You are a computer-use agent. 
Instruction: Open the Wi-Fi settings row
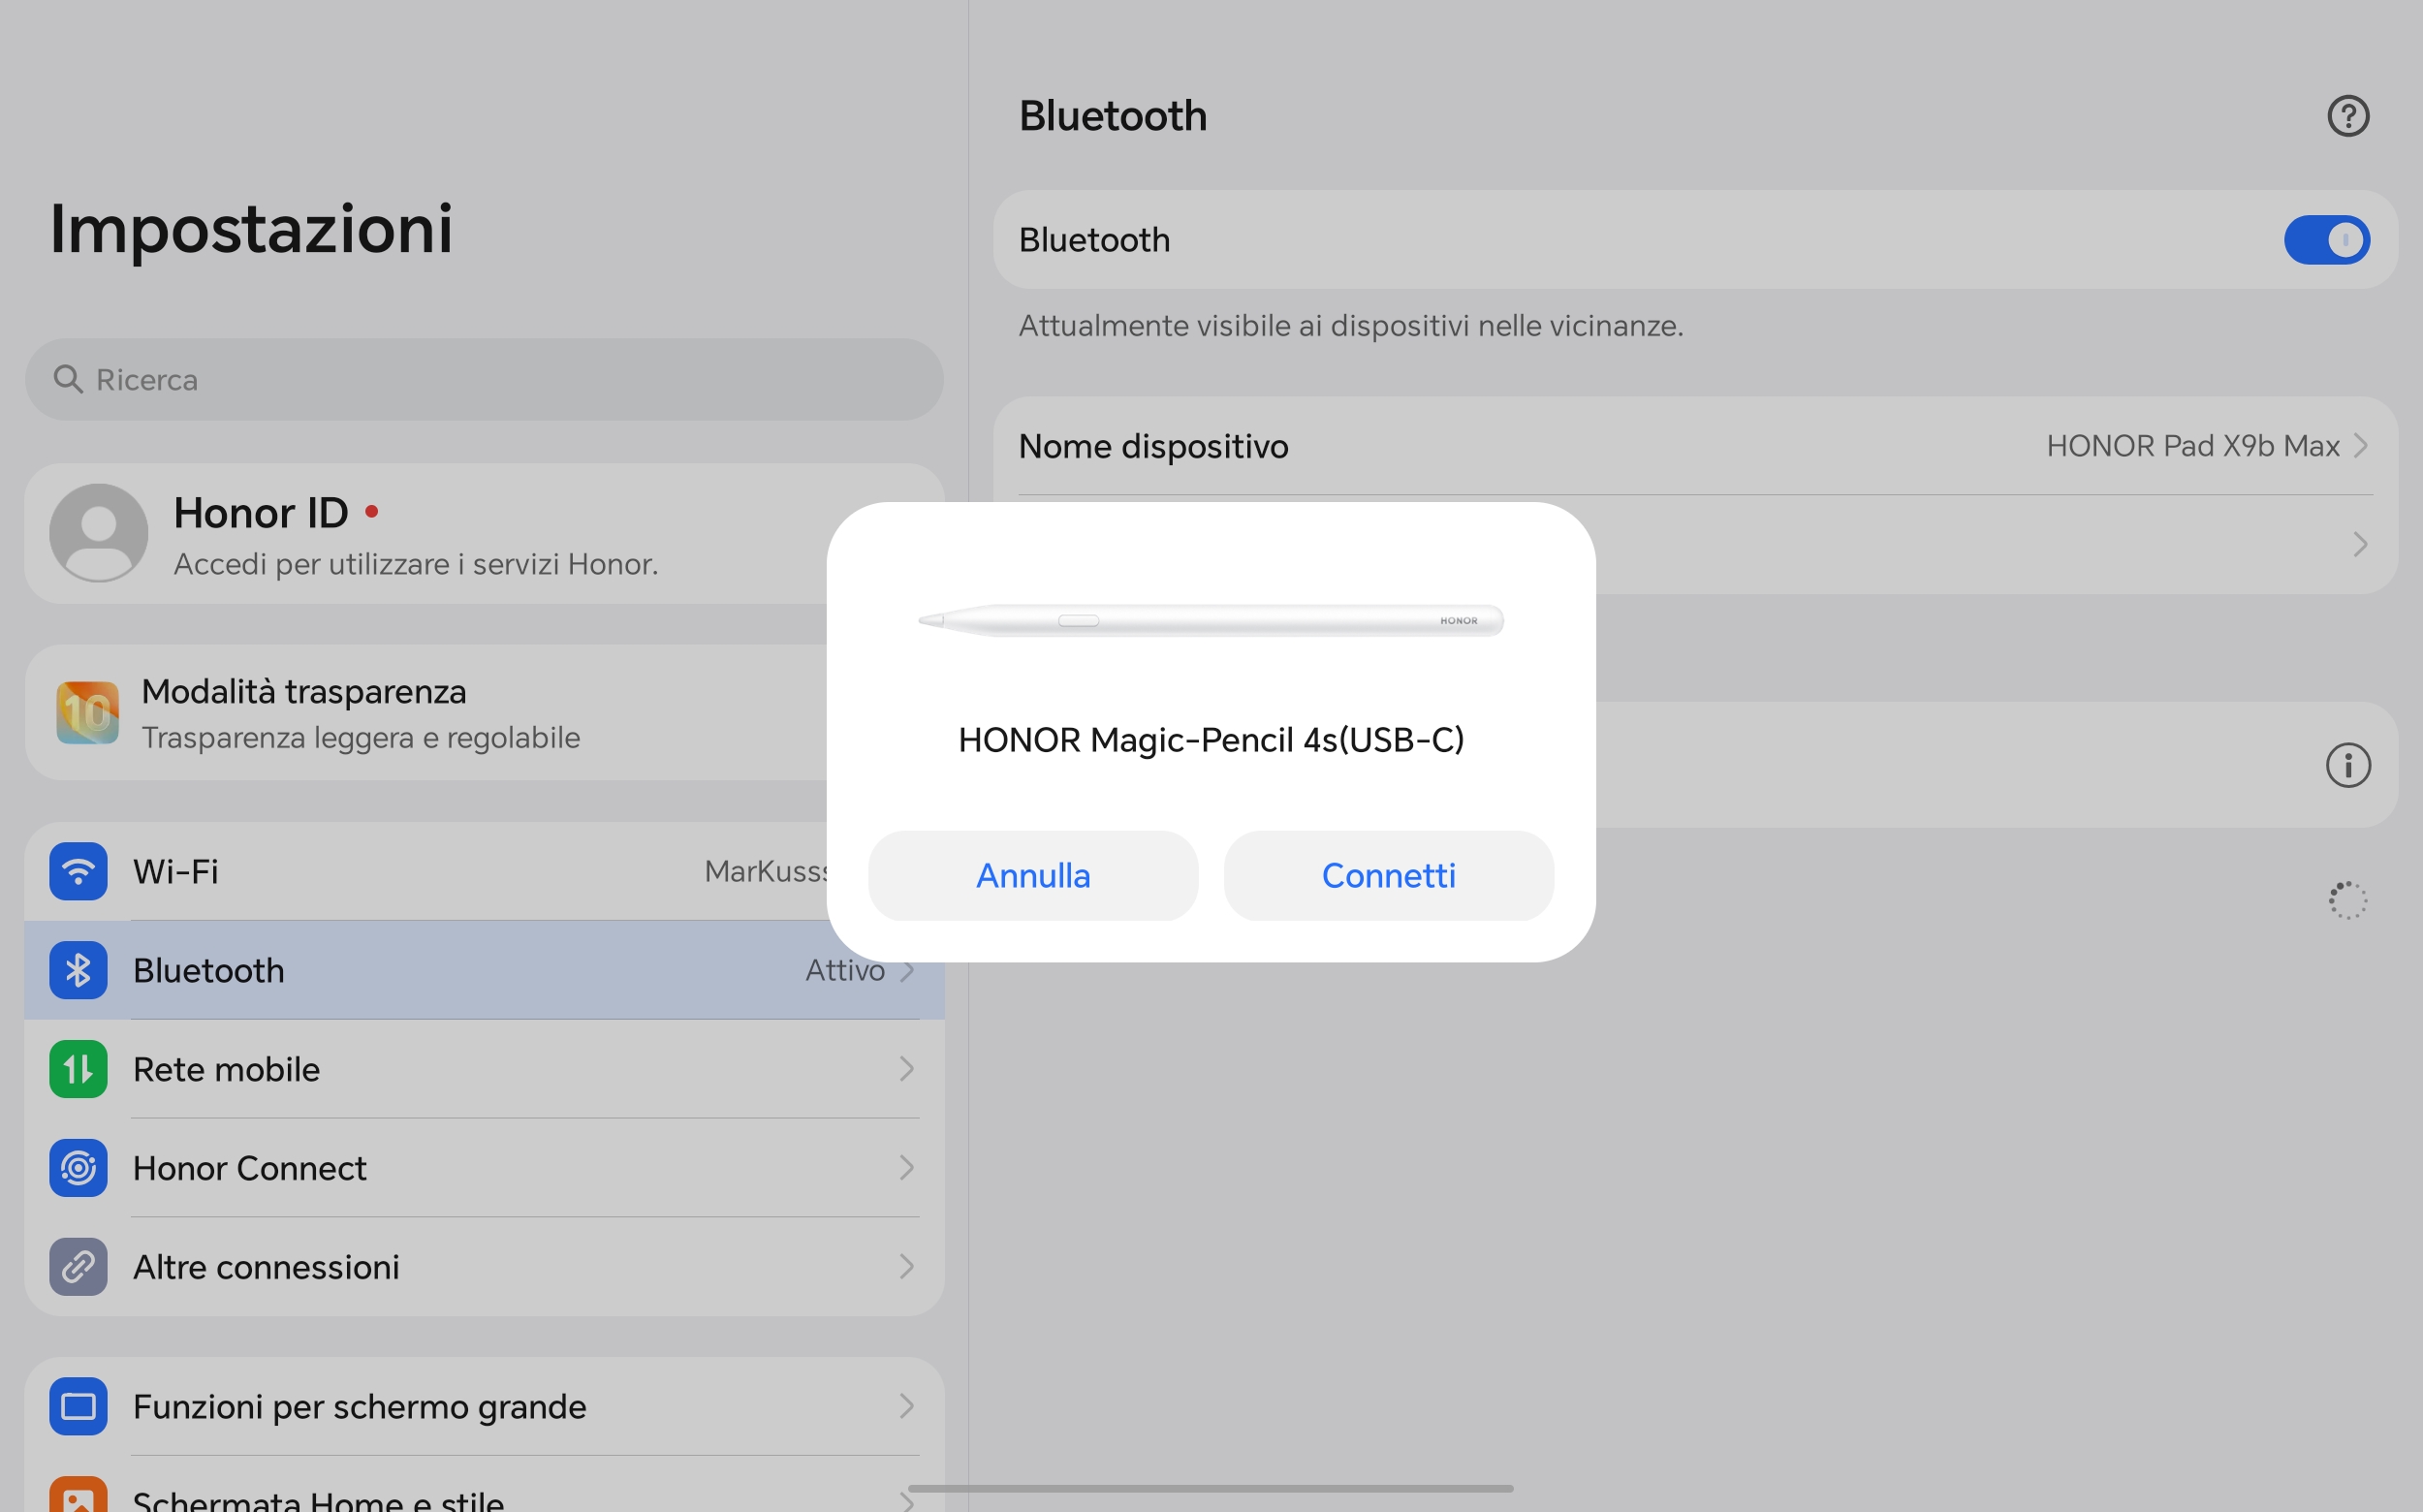484,872
